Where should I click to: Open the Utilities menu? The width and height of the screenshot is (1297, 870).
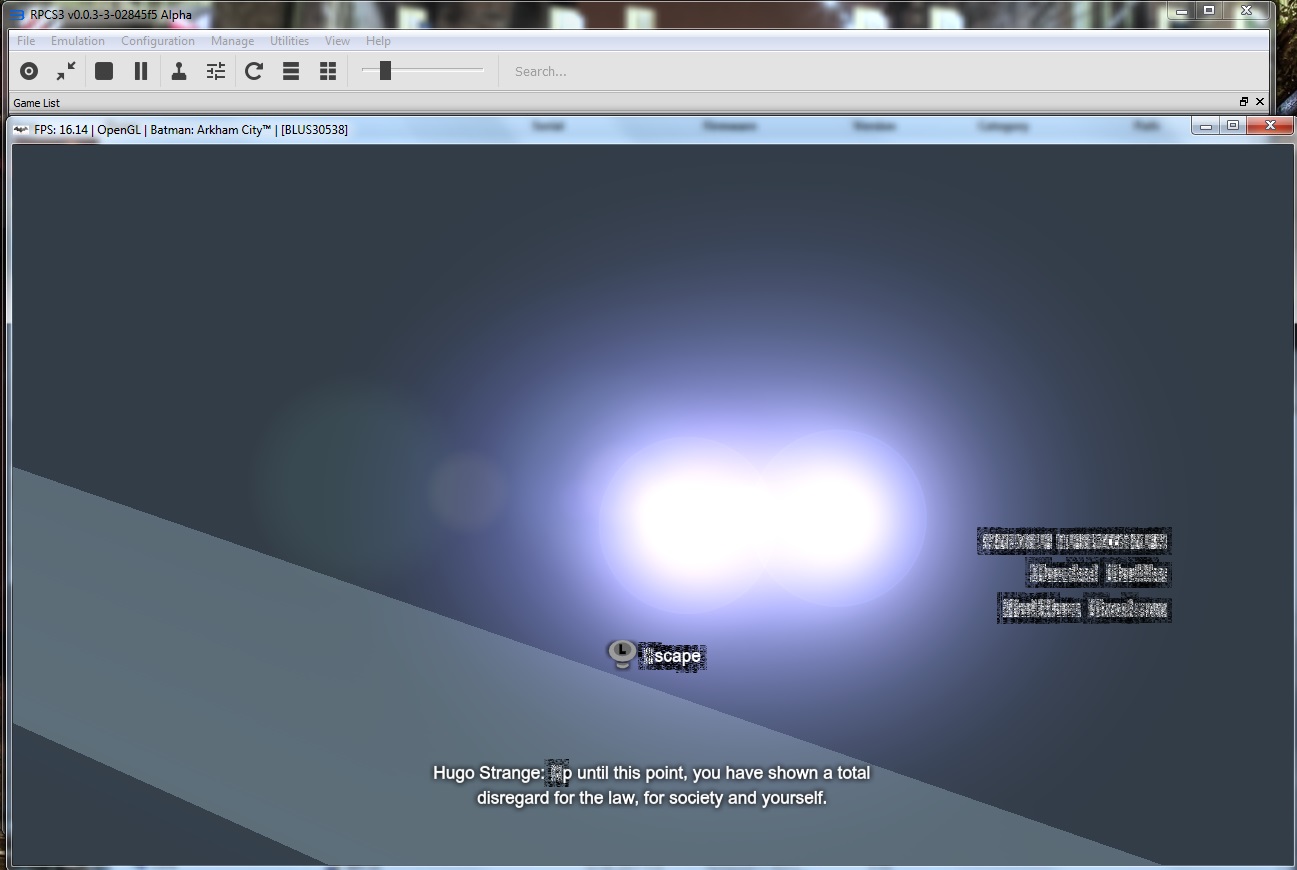tap(289, 41)
